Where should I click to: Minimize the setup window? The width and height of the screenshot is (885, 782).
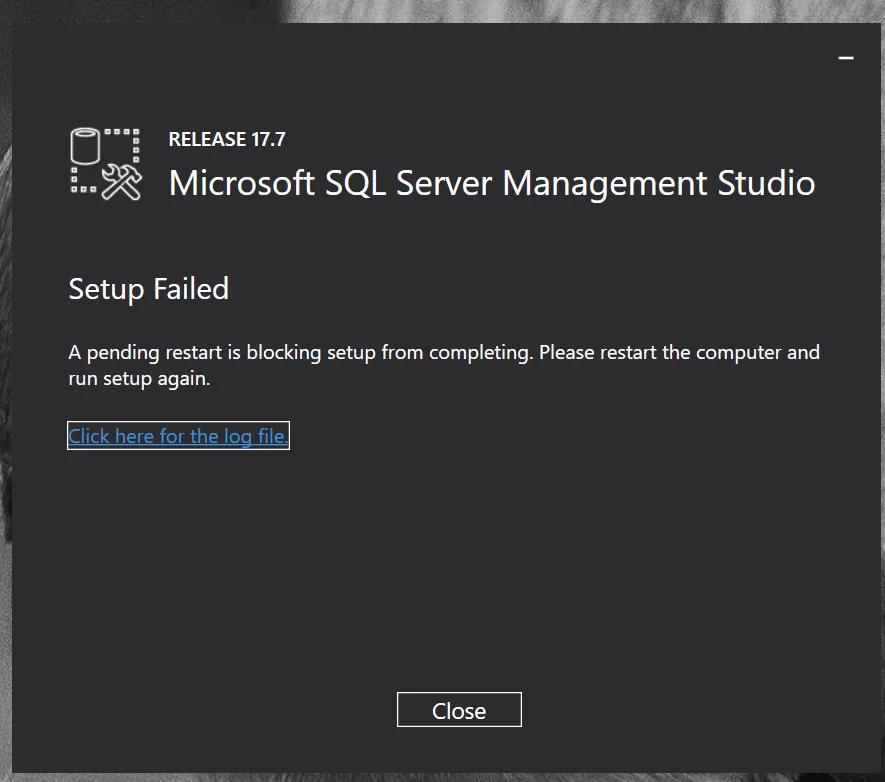(846, 59)
